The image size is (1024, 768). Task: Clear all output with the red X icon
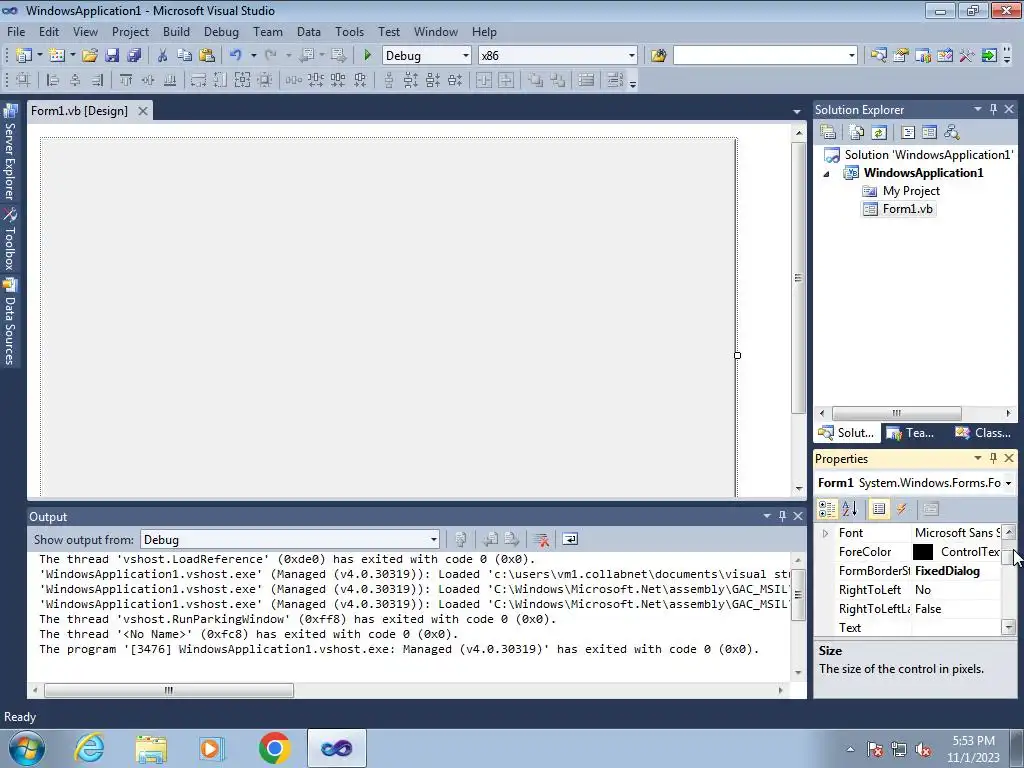coord(541,539)
